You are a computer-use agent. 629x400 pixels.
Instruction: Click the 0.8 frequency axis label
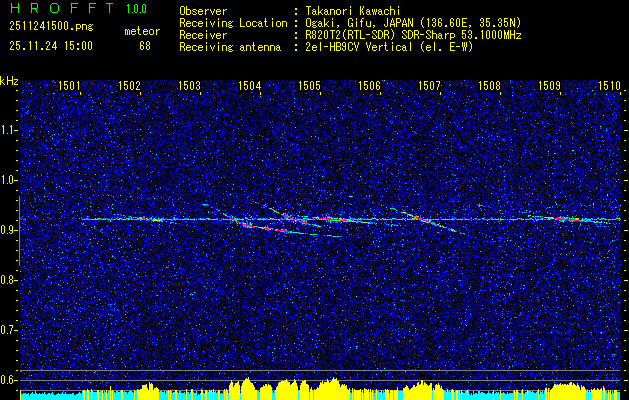[x=8, y=280]
